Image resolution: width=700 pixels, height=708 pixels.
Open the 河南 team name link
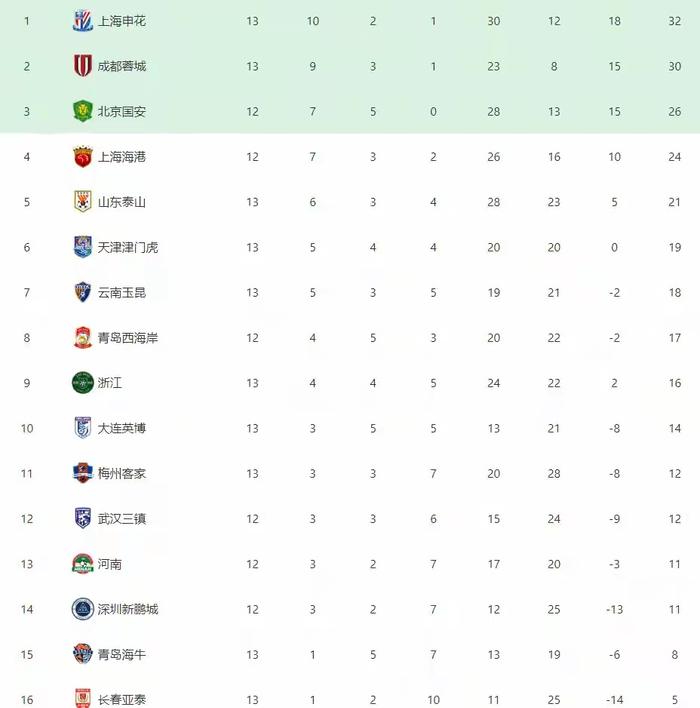point(110,564)
